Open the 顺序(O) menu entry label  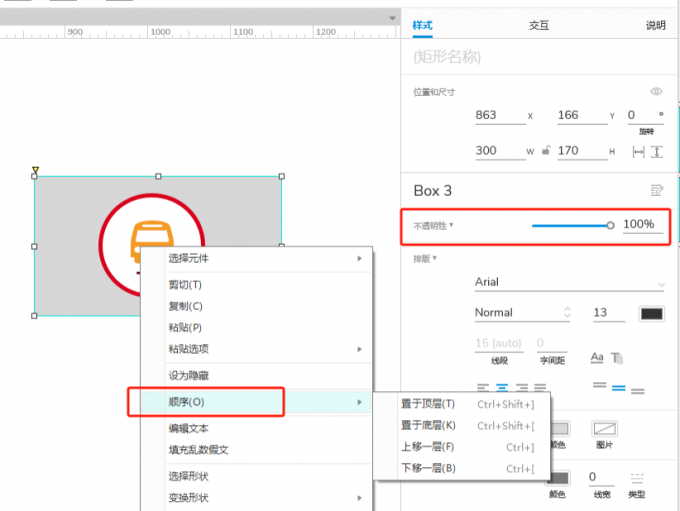(x=186, y=402)
